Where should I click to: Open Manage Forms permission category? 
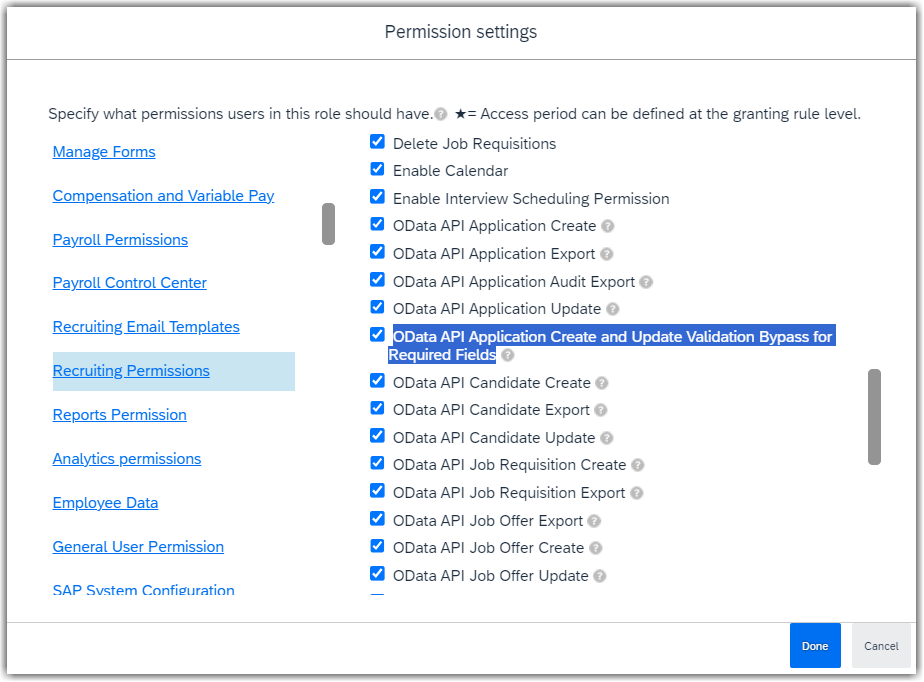coord(104,152)
